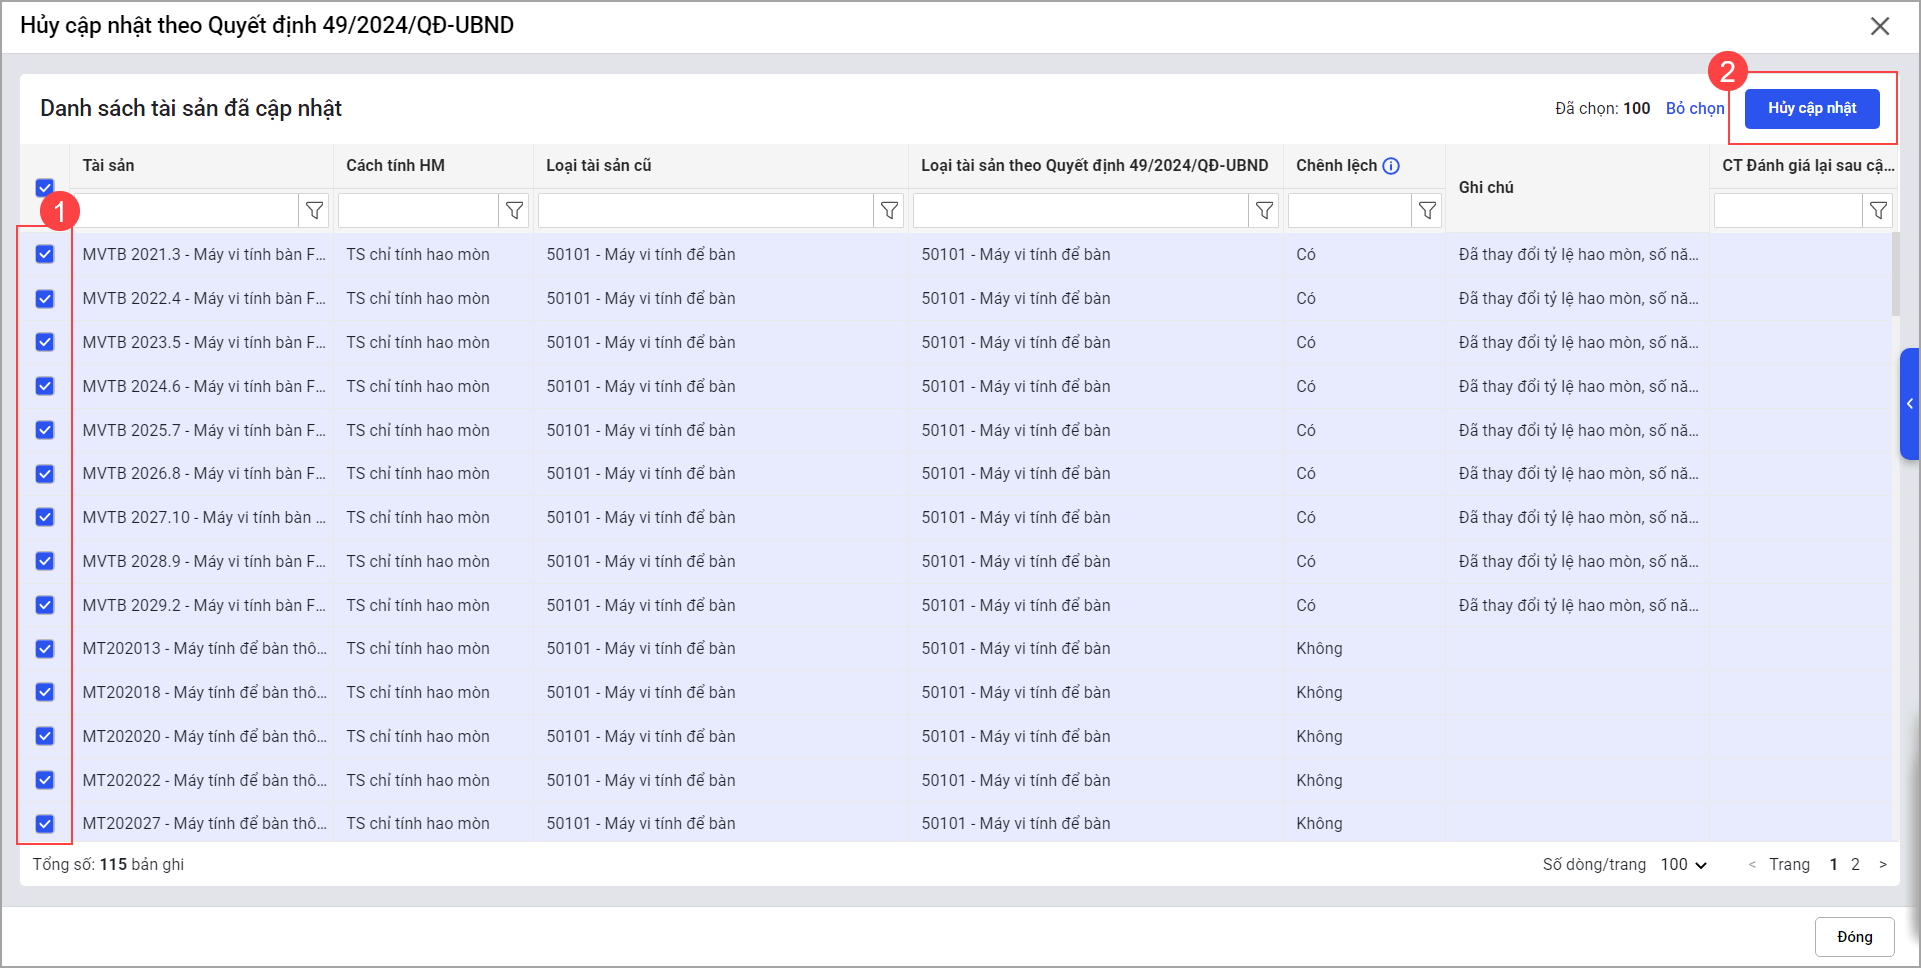Image resolution: width=1921 pixels, height=968 pixels.
Task: Deselect the MT202013 row checkbox
Action: [x=45, y=649]
